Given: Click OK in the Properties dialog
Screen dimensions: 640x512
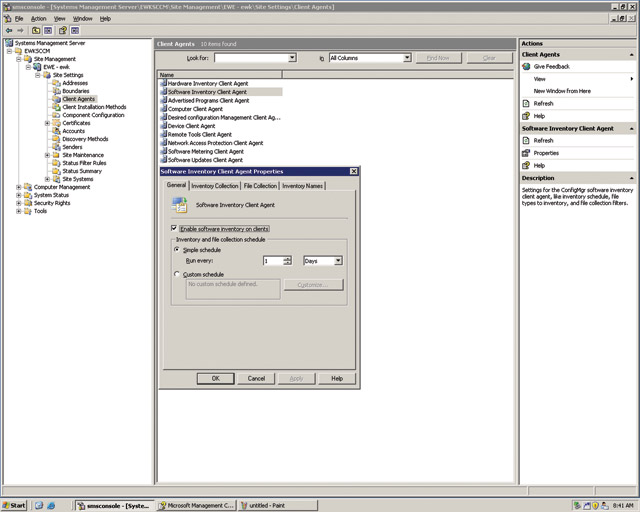Looking at the screenshot, I should pyautogui.click(x=216, y=378).
